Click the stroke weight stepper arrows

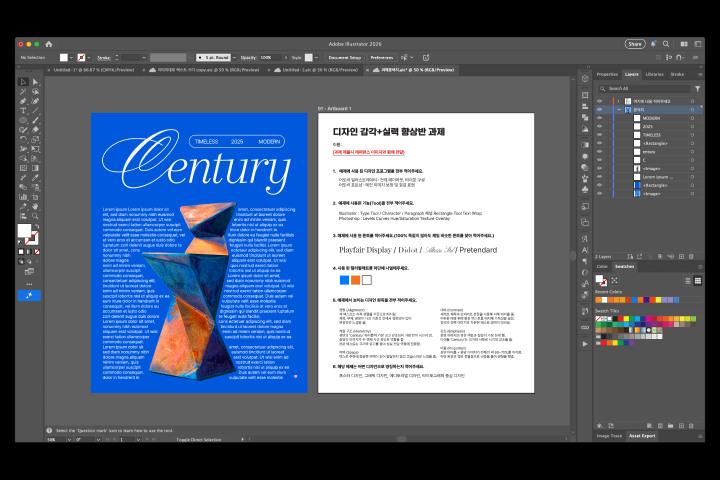pyautogui.click(x=117, y=58)
